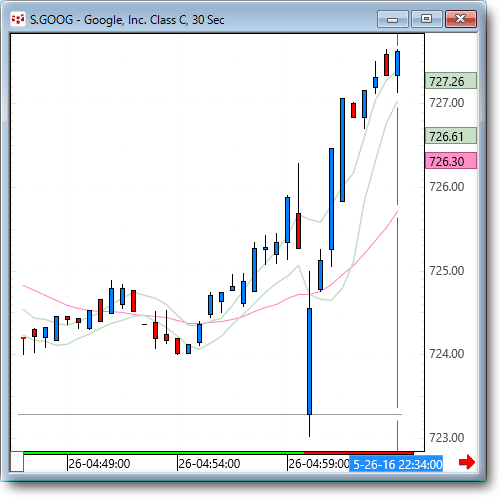Click the 727.00 price scale value
The height and width of the screenshot is (499, 504).
pyautogui.click(x=446, y=103)
